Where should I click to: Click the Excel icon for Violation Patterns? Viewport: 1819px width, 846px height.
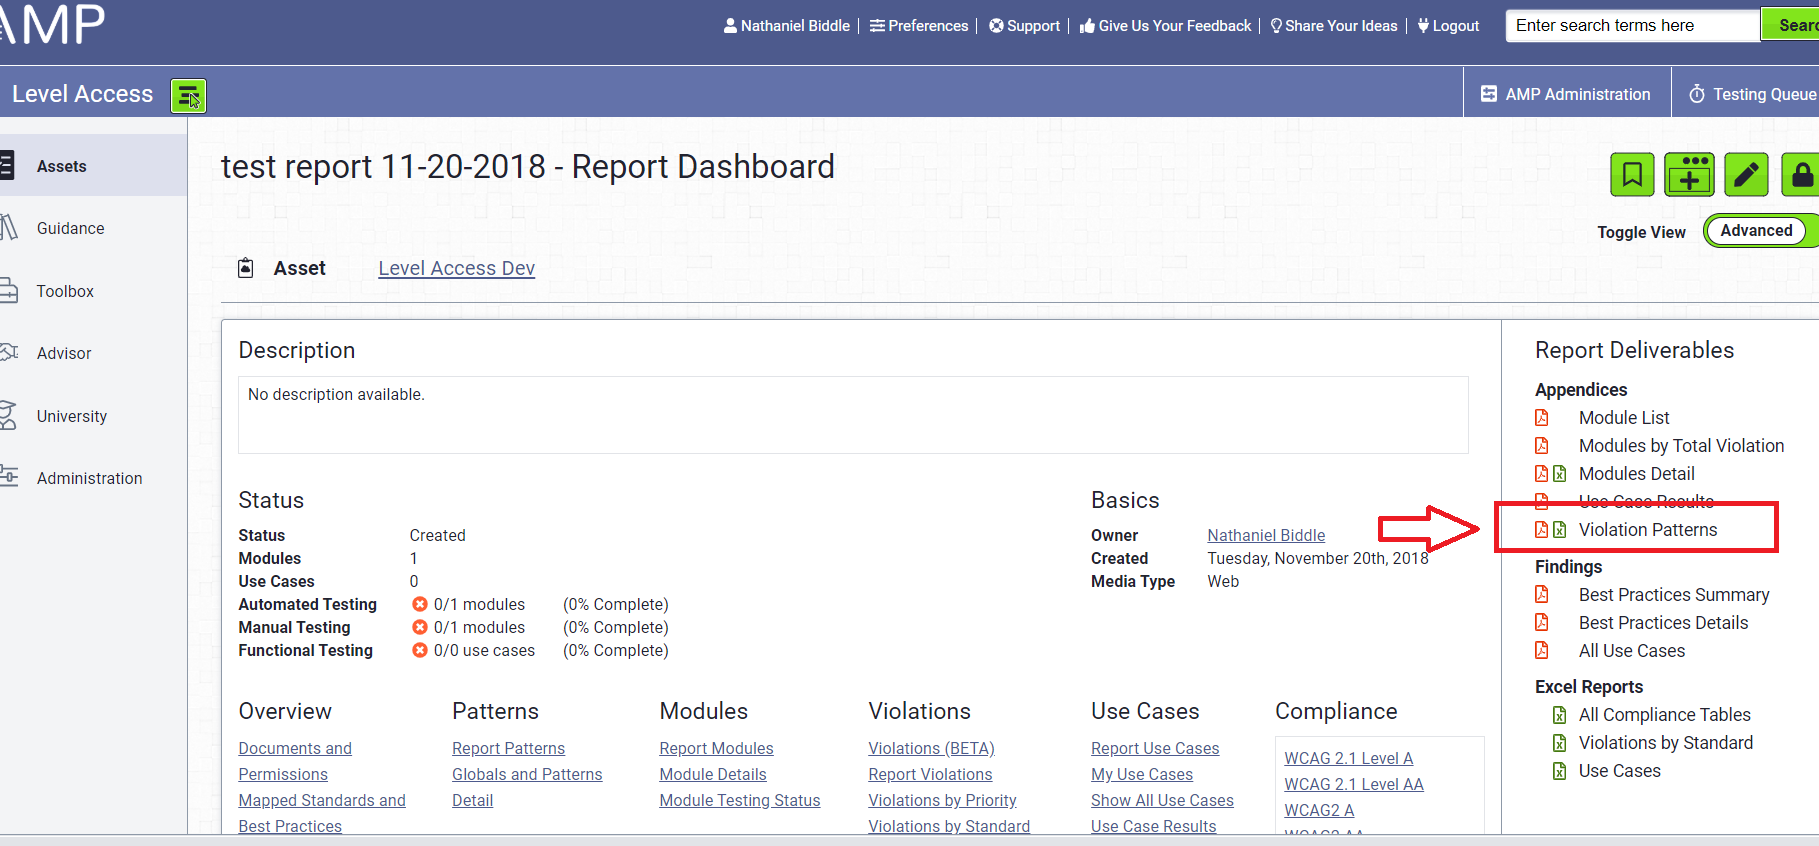(x=1559, y=530)
